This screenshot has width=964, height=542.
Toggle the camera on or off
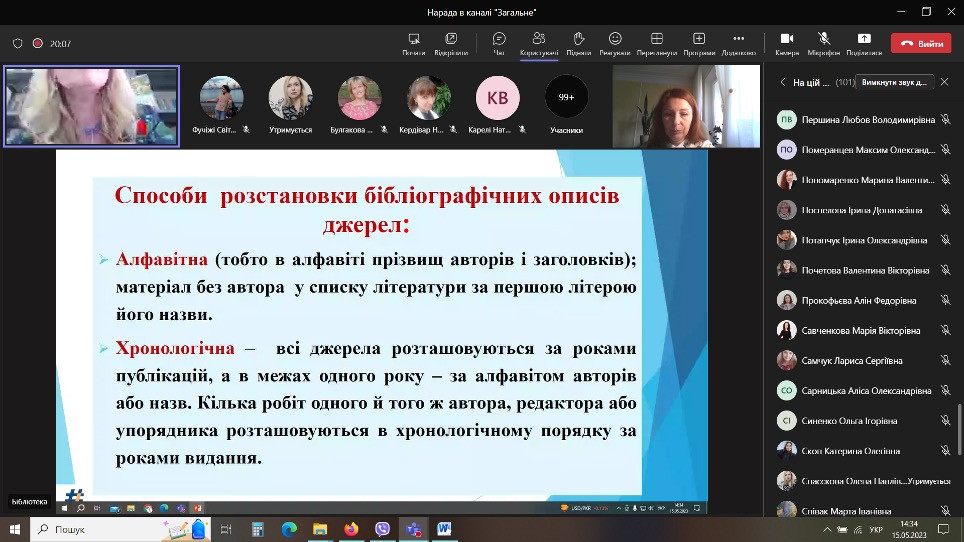click(786, 42)
